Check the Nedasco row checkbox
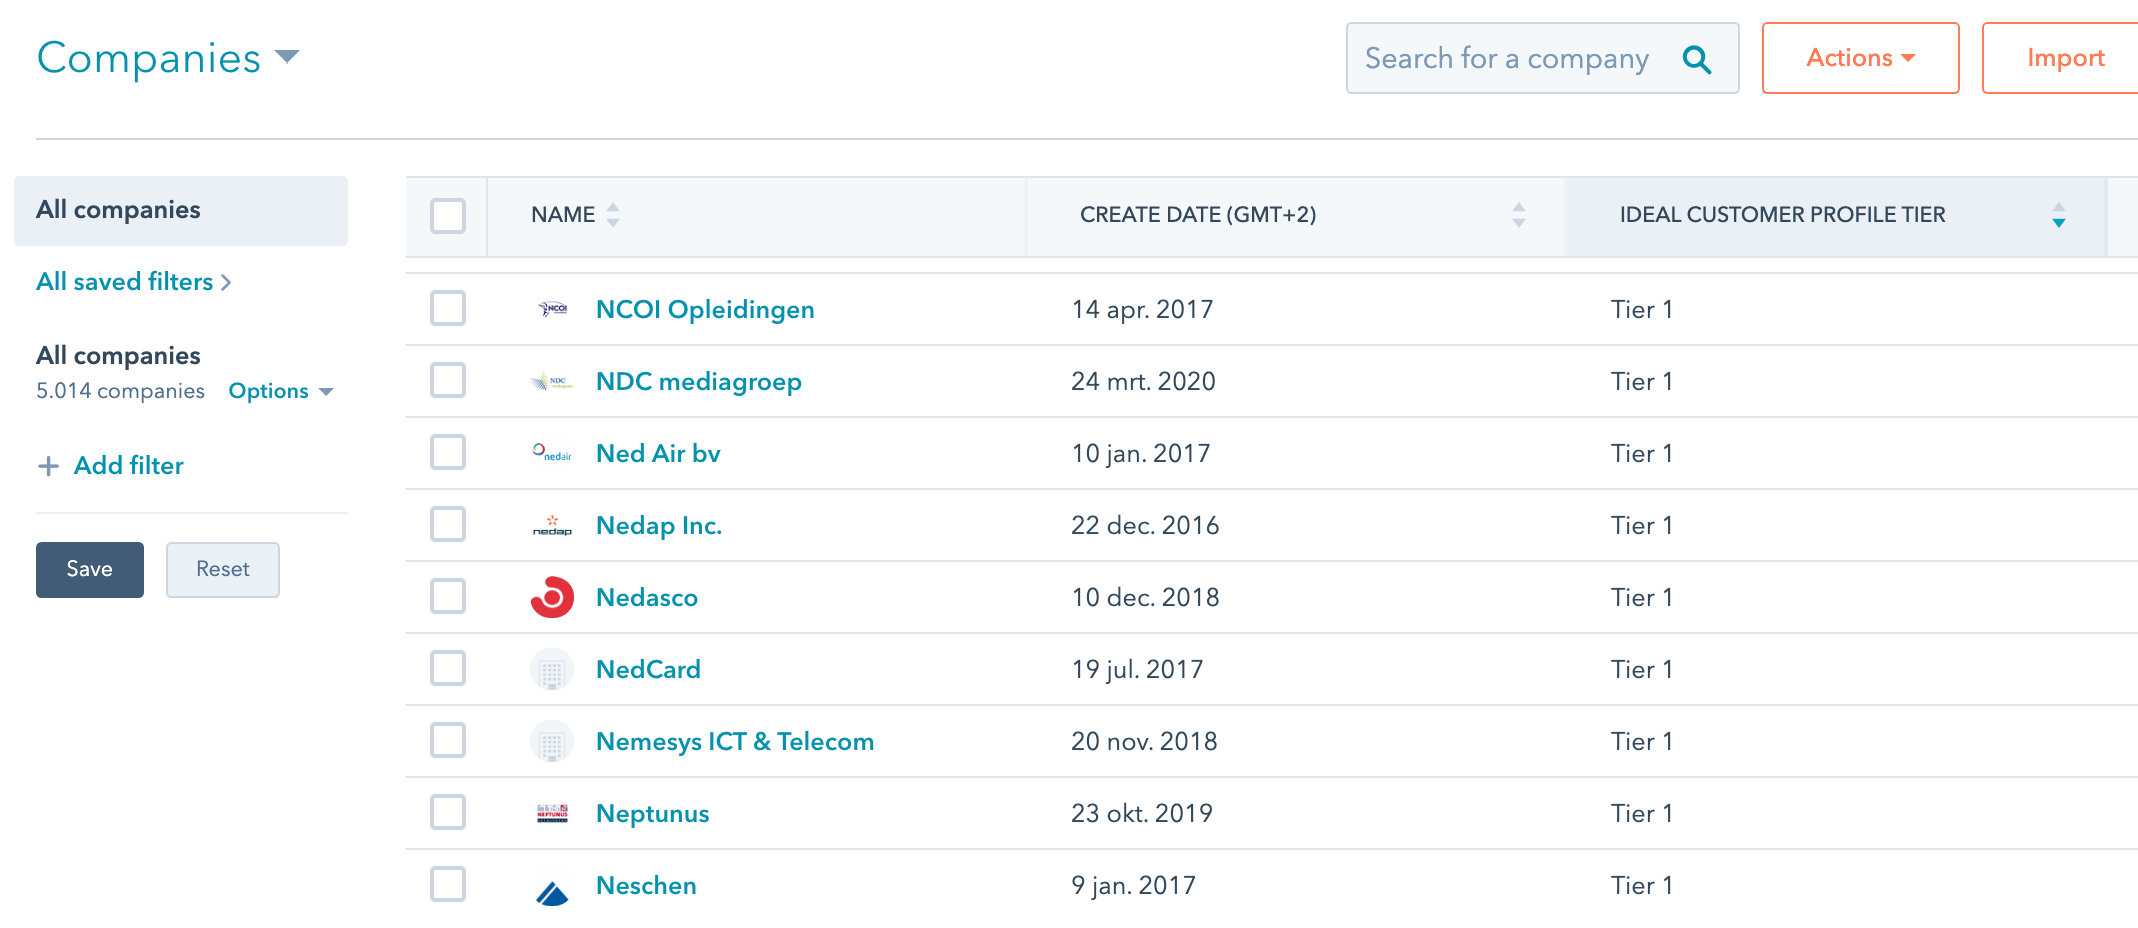The width and height of the screenshot is (2138, 928). coord(448,596)
